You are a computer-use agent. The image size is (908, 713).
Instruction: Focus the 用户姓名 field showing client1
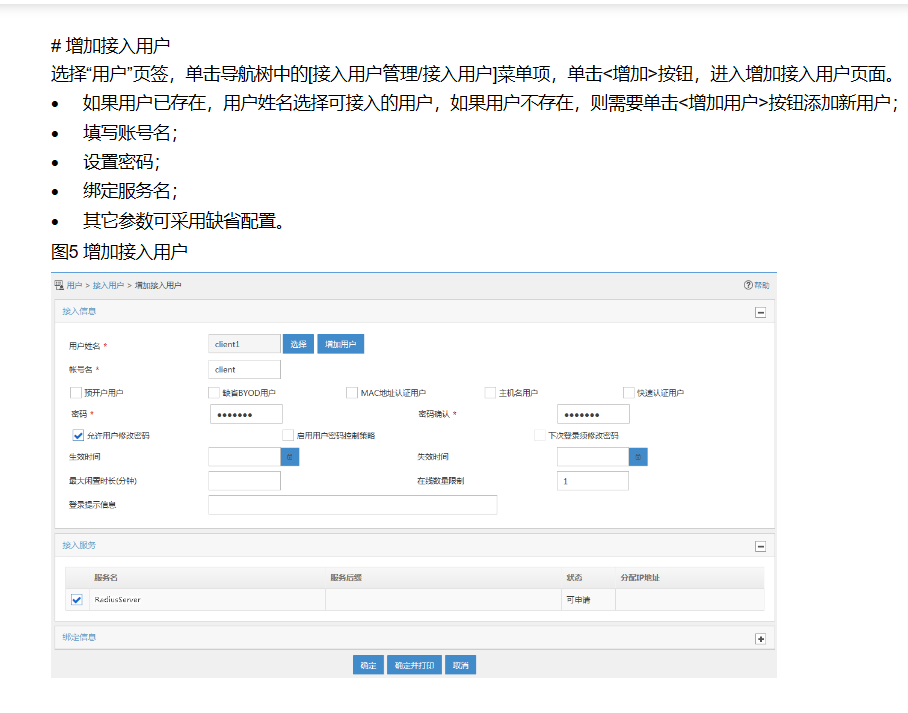244,344
